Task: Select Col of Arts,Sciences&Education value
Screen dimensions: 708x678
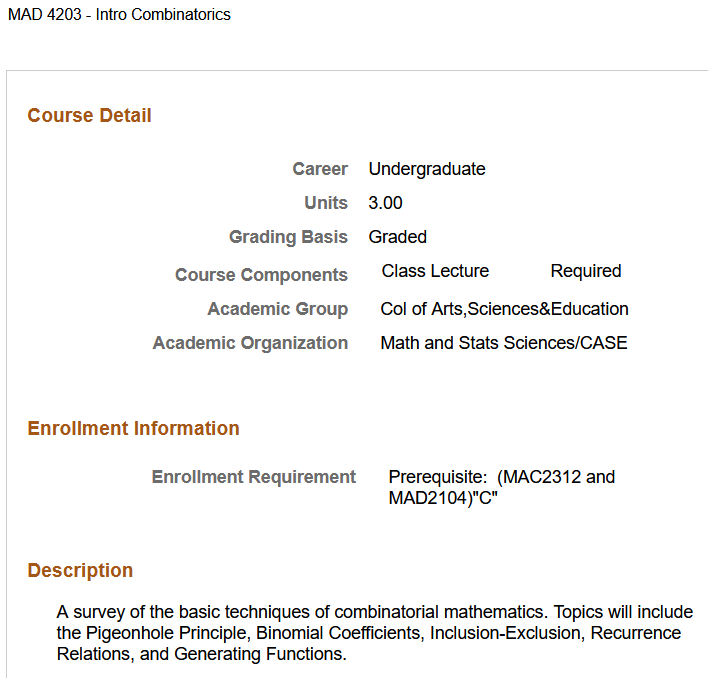Action: tap(504, 309)
